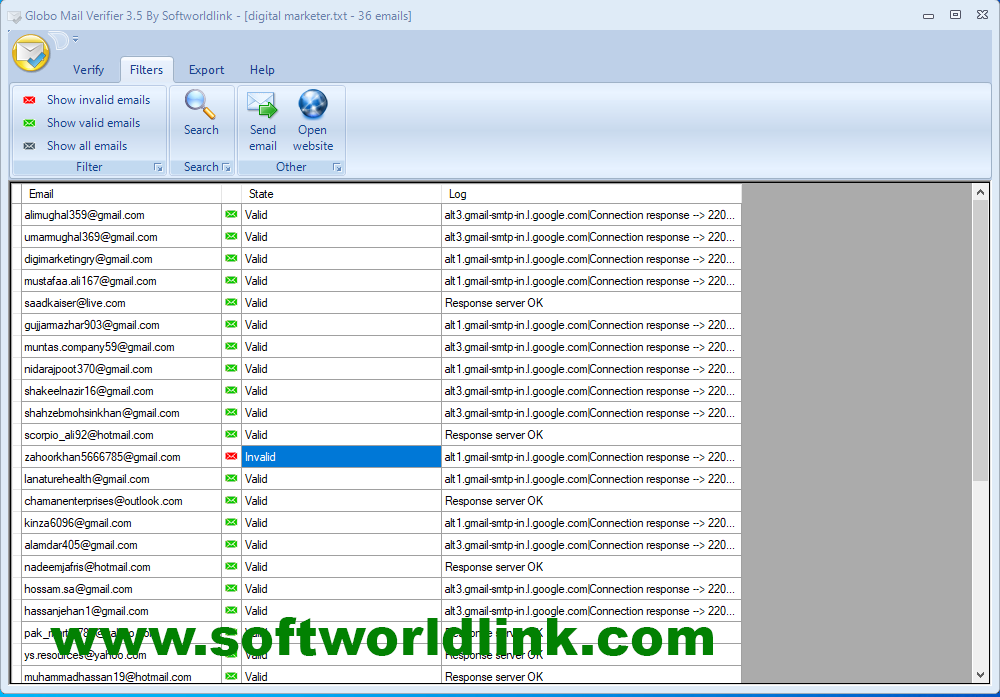The width and height of the screenshot is (1000, 697).
Task: Click the gray envelope icon for all emails
Action: (x=29, y=146)
